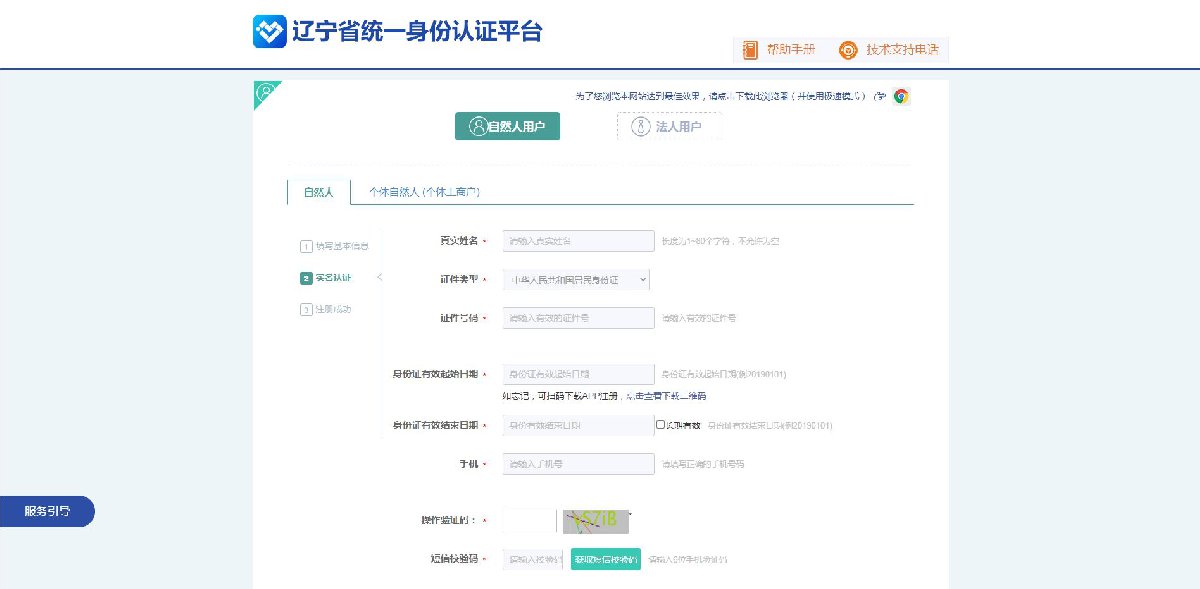Click the 手机 field label
Screen dimensions: 1200x589
tap(468, 464)
